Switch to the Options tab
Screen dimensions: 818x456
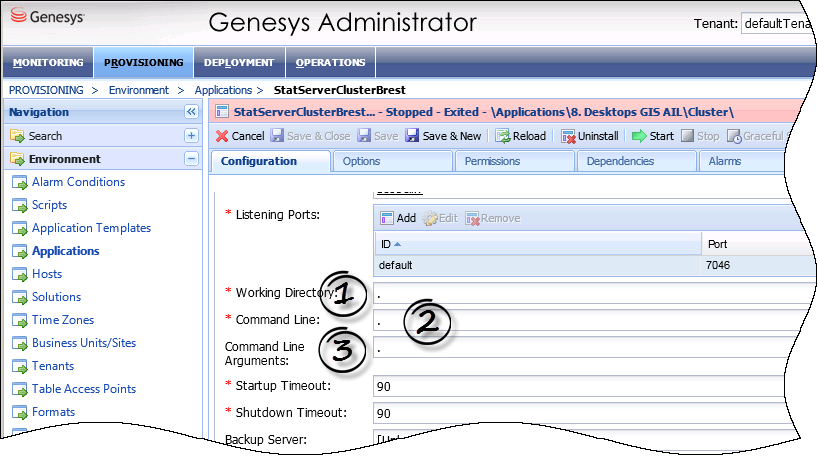[361, 161]
